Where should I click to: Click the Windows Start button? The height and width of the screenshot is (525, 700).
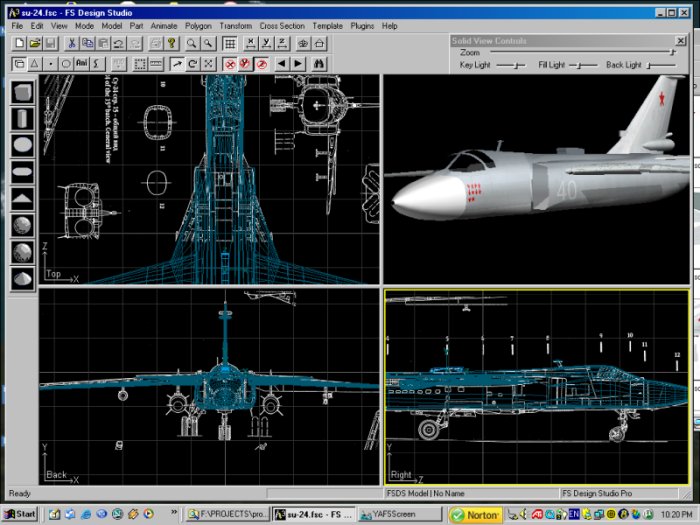pos(20,514)
